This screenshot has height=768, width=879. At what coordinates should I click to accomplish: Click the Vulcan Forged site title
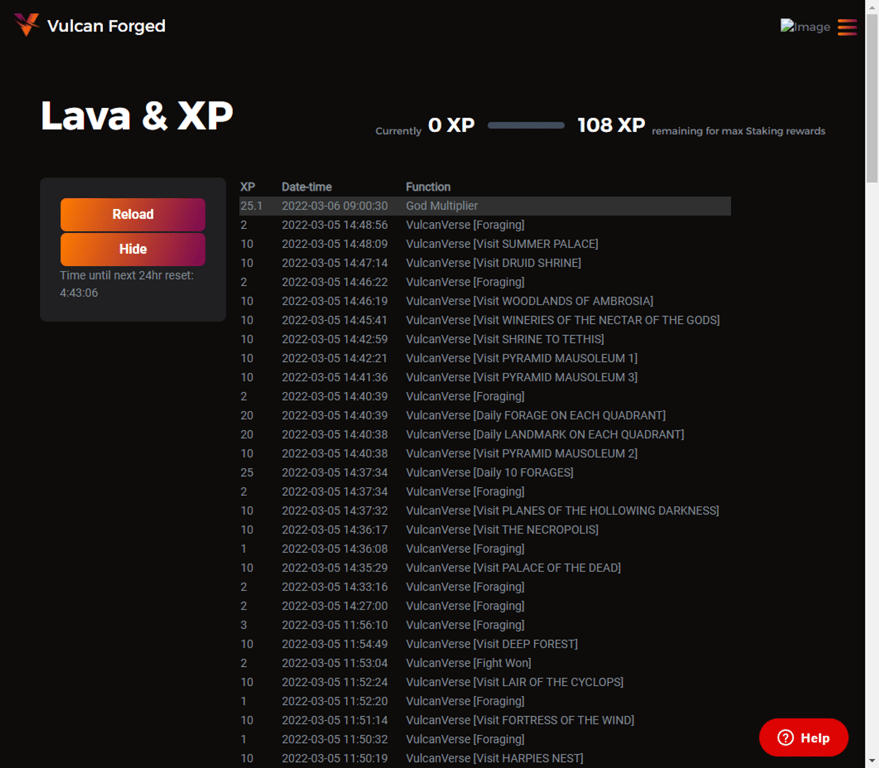106,26
